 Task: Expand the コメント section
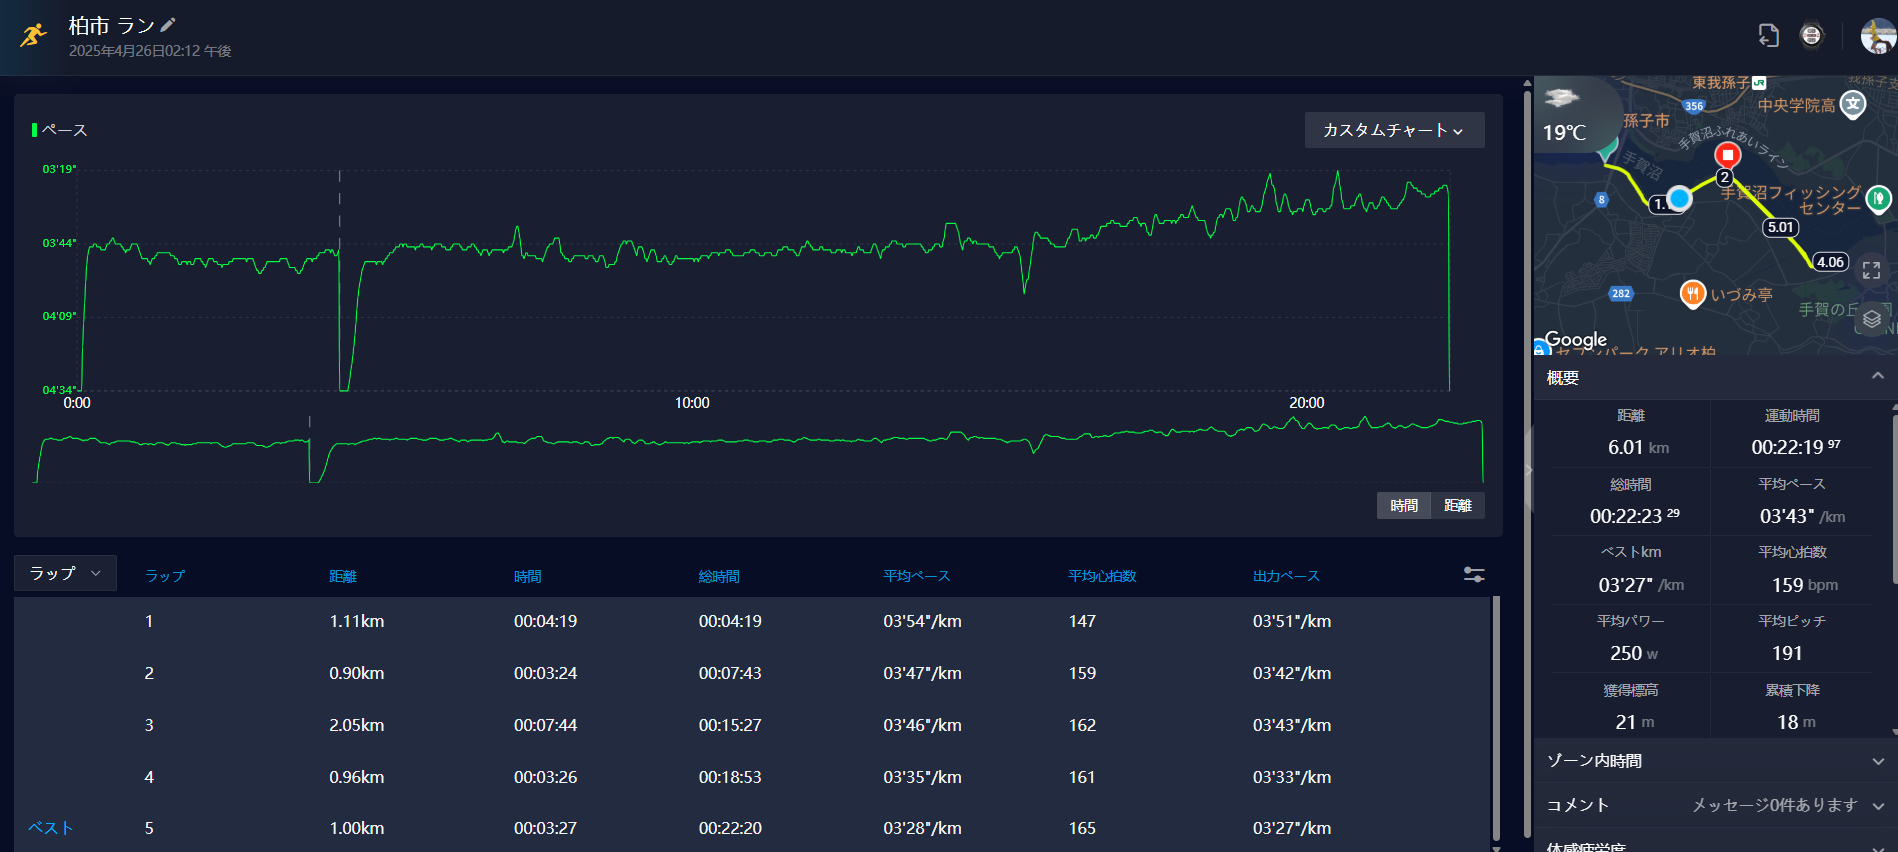1714,805
